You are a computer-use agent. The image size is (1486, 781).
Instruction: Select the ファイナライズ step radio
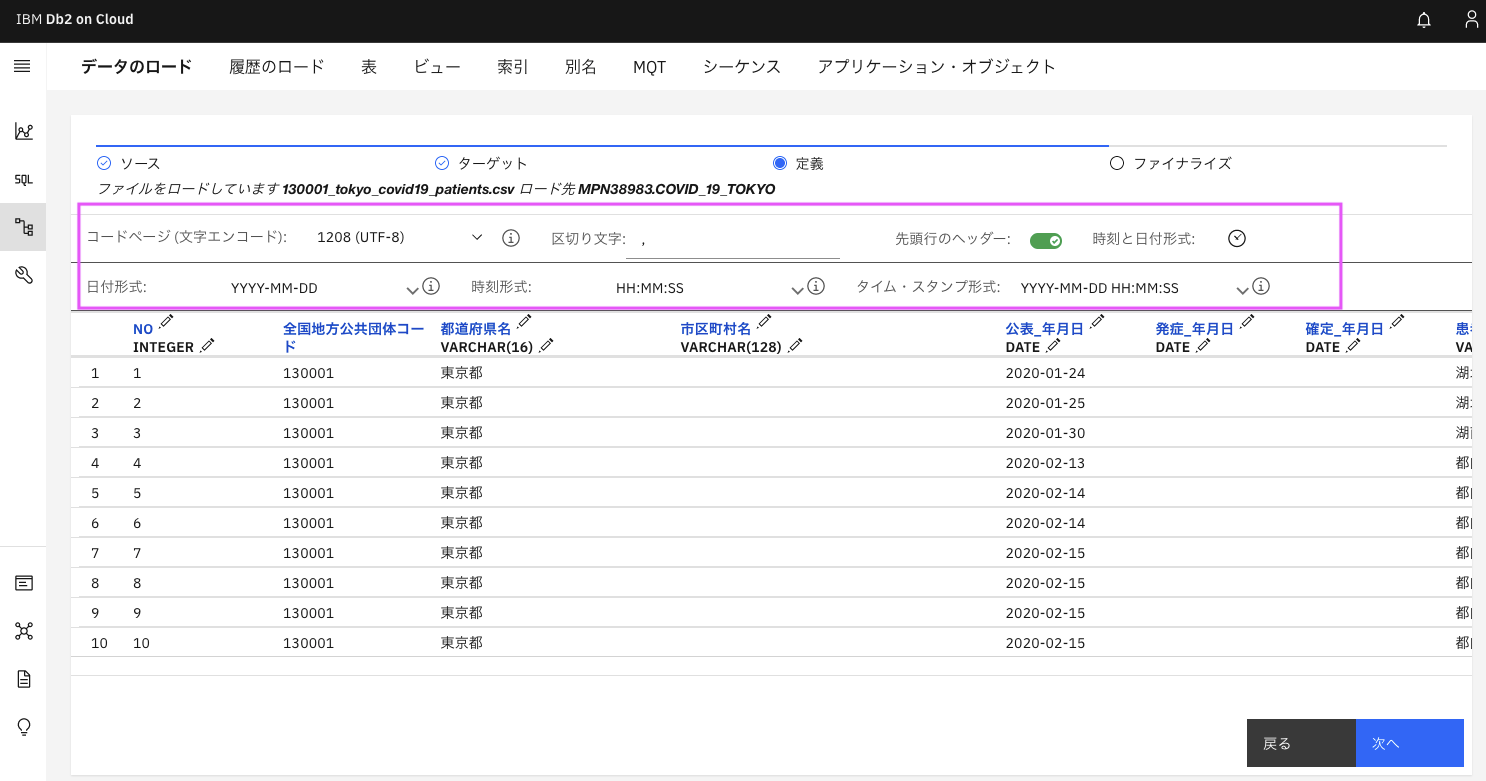(1117, 163)
